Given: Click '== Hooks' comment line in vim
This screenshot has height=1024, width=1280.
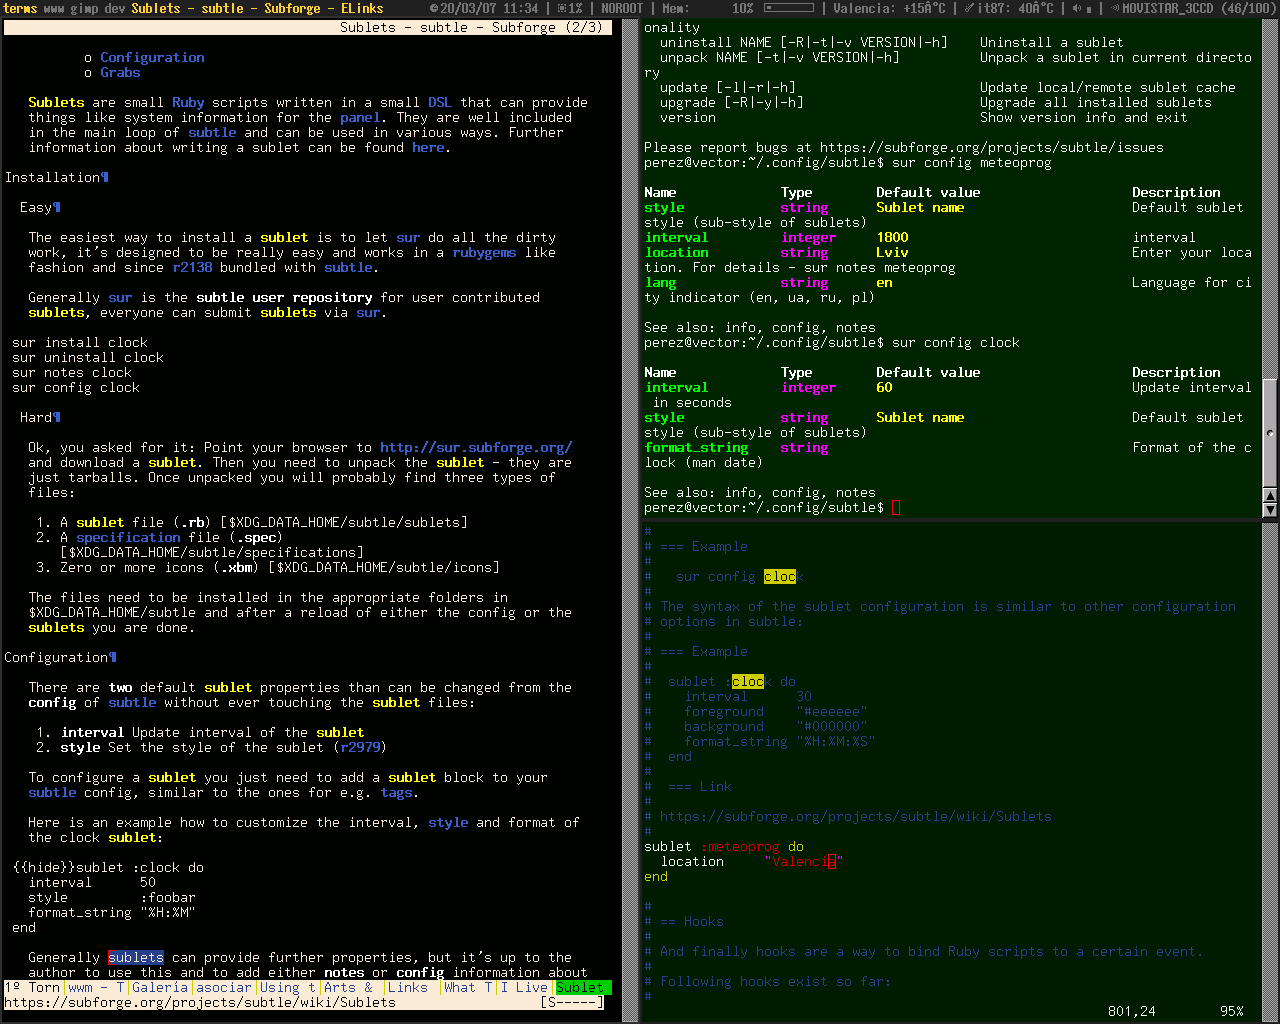Looking at the screenshot, I should (x=684, y=921).
